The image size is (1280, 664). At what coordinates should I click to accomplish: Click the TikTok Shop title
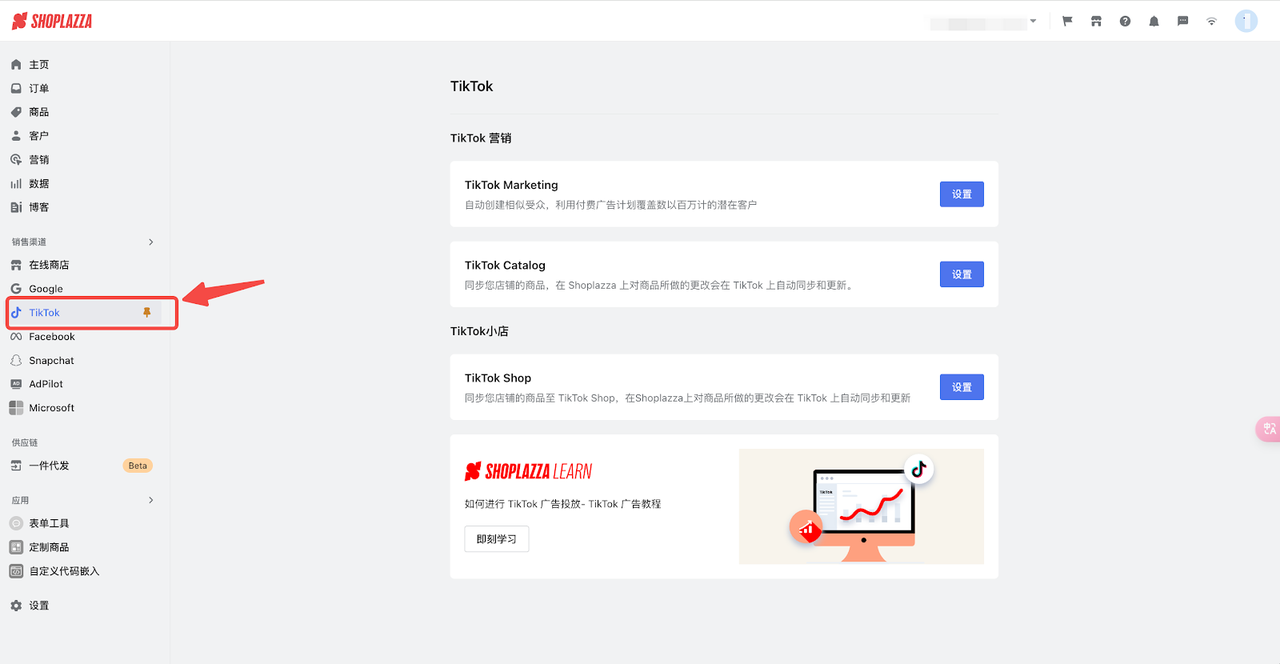point(498,378)
